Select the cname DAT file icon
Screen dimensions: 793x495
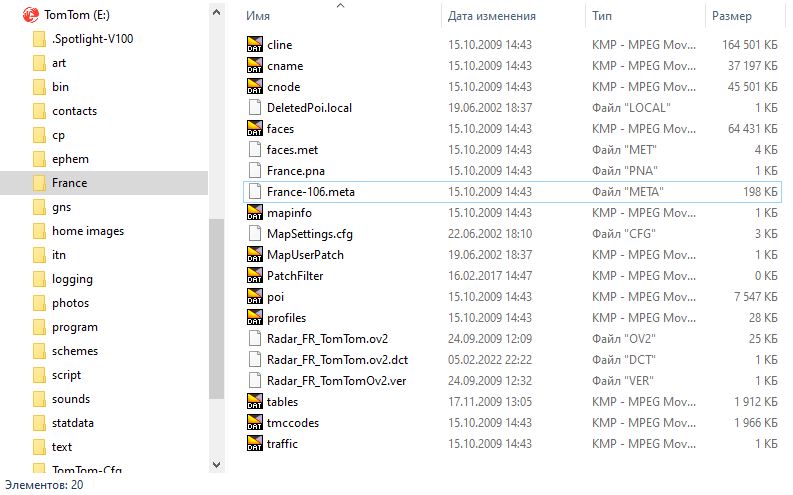coord(255,66)
